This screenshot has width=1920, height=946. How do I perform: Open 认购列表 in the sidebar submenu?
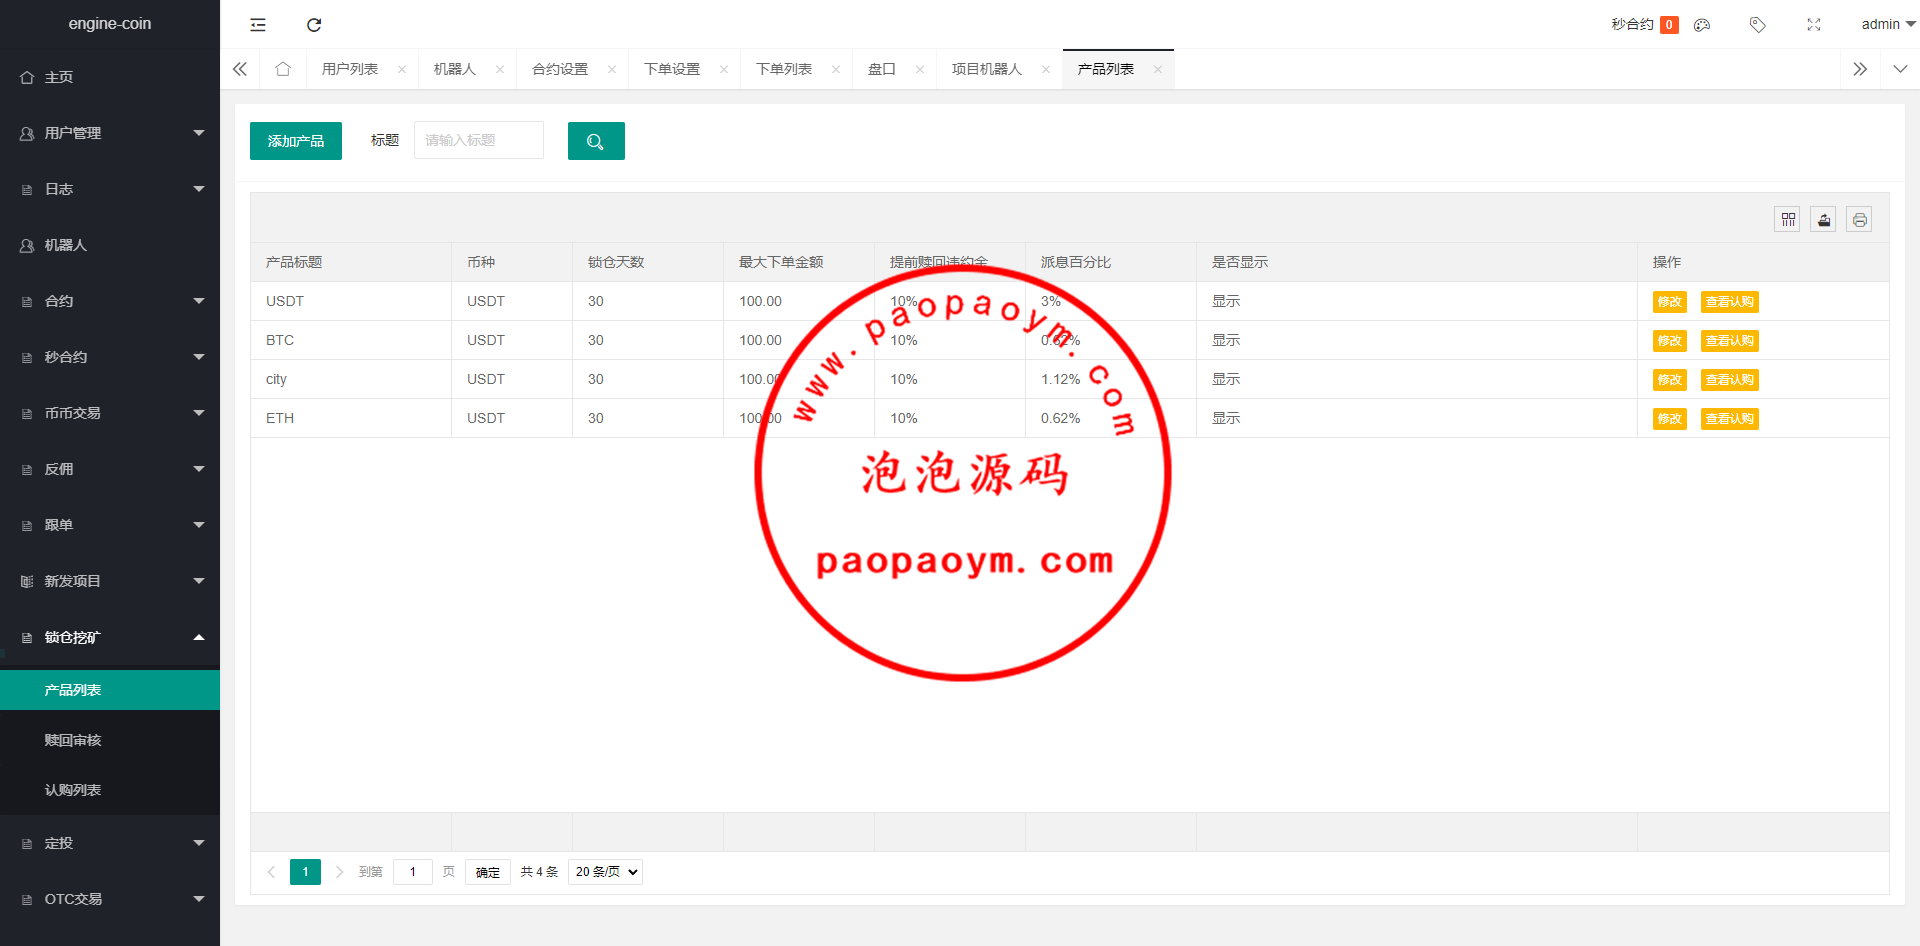(x=110, y=790)
